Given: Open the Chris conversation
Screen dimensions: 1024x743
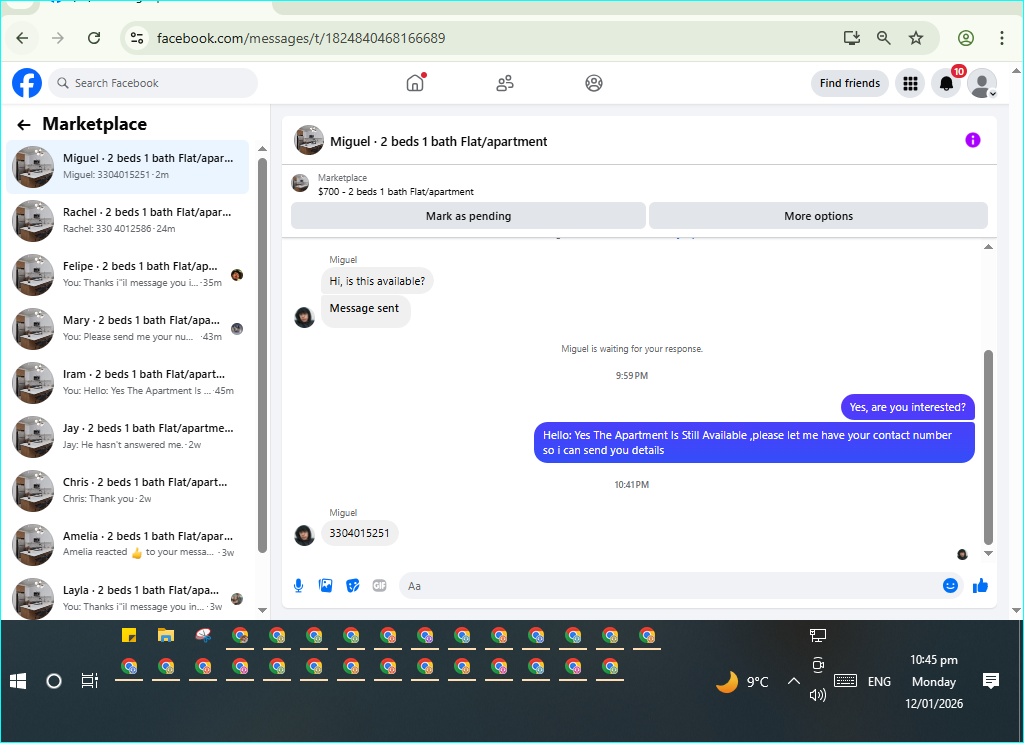Looking at the screenshot, I should coord(128,490).
